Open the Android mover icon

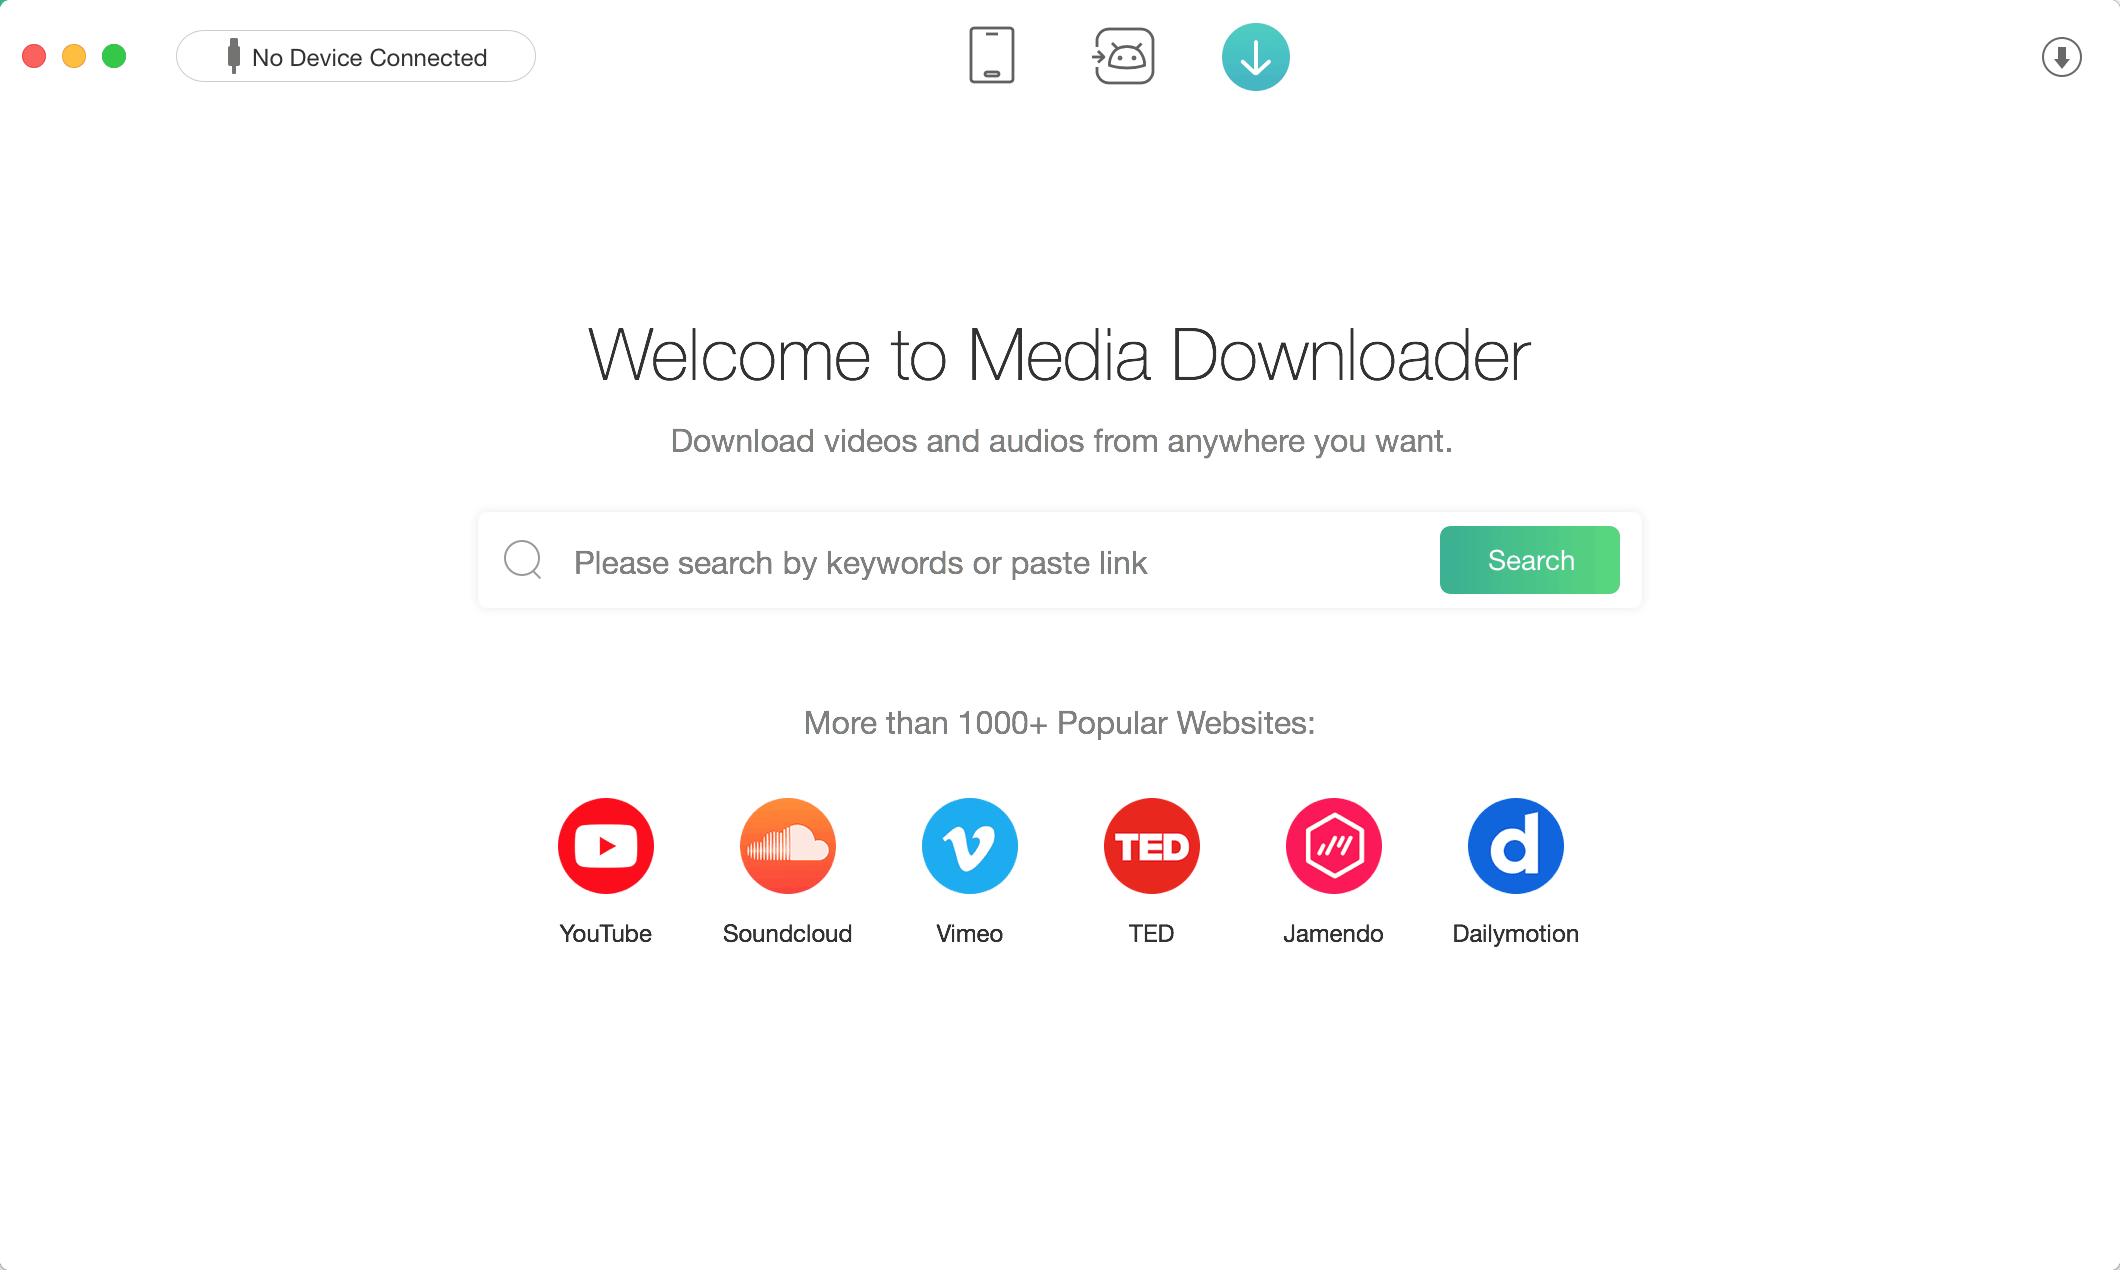pyautogui.click(x=1123, y=56)
